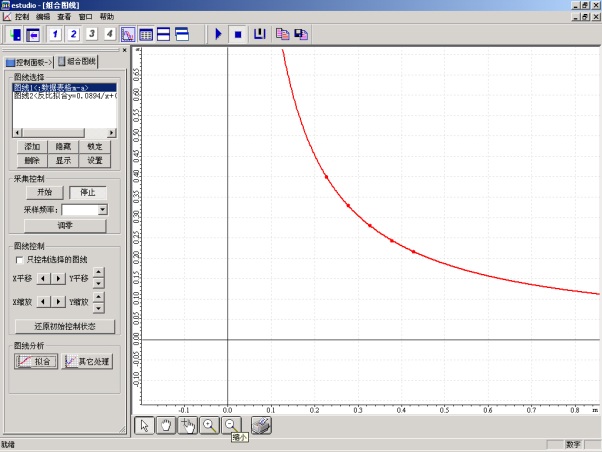Switch to the 组合图线 tab
Screen dimensions: 602x452
[78, 62]
